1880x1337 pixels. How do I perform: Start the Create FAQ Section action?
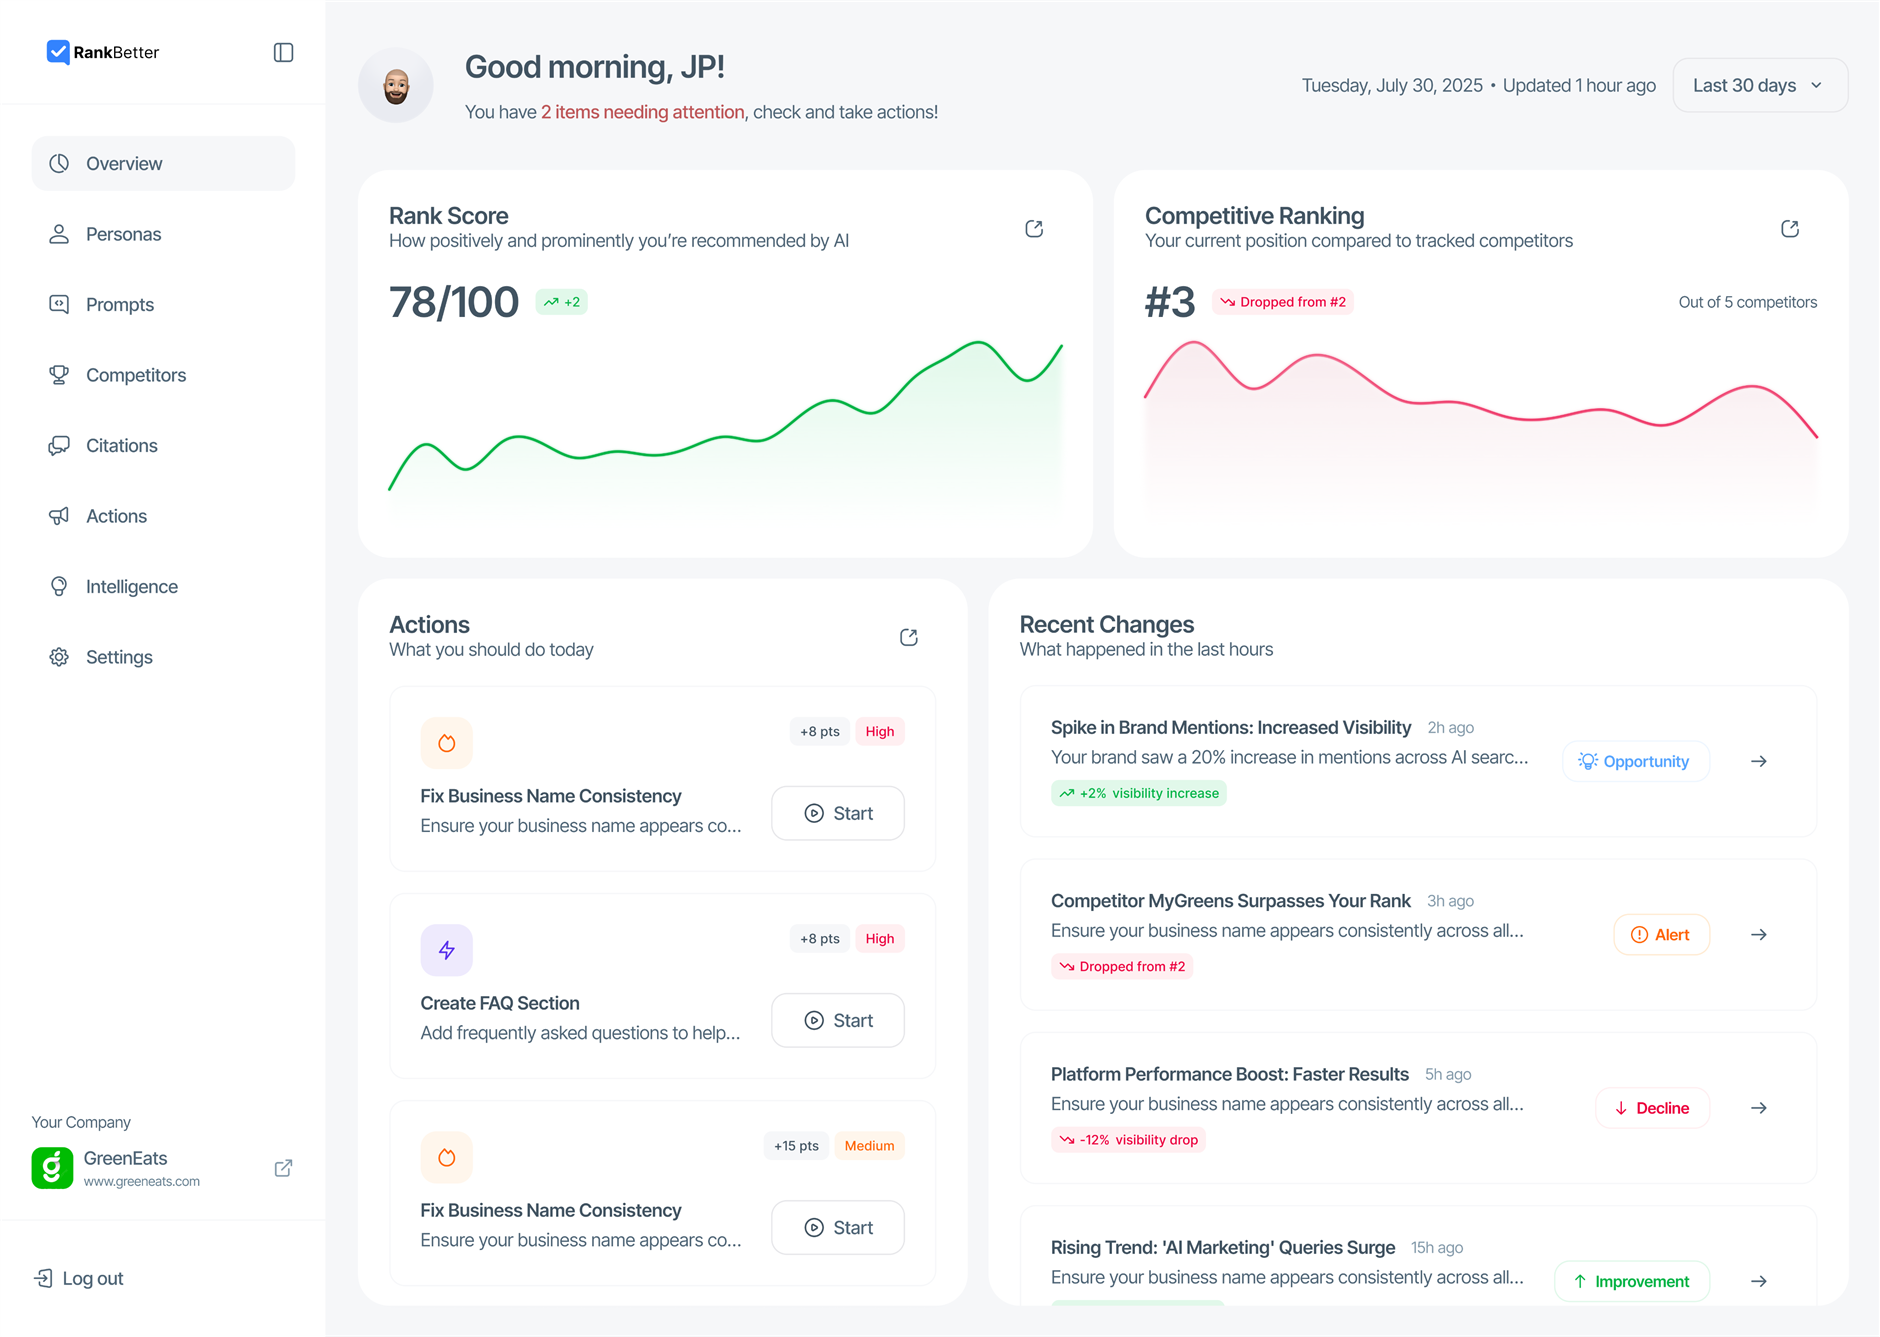coord(837,1020)
